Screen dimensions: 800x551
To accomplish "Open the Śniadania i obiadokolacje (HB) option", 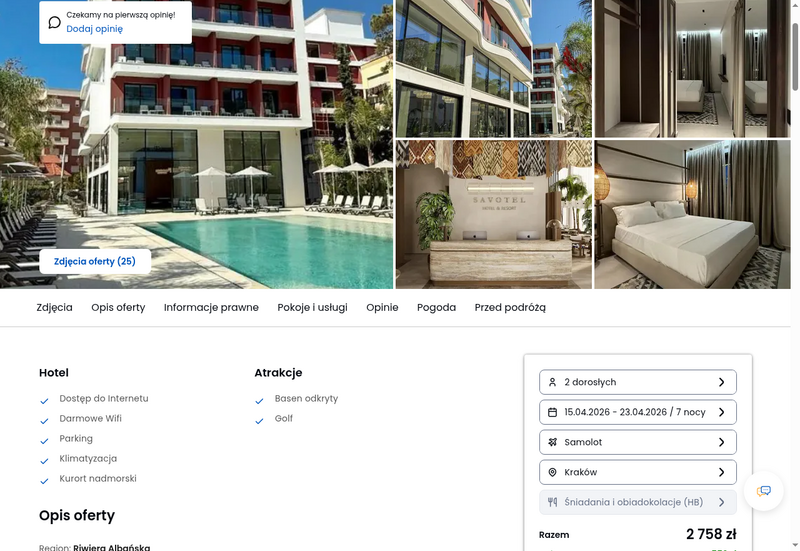I will coord(638,502).
